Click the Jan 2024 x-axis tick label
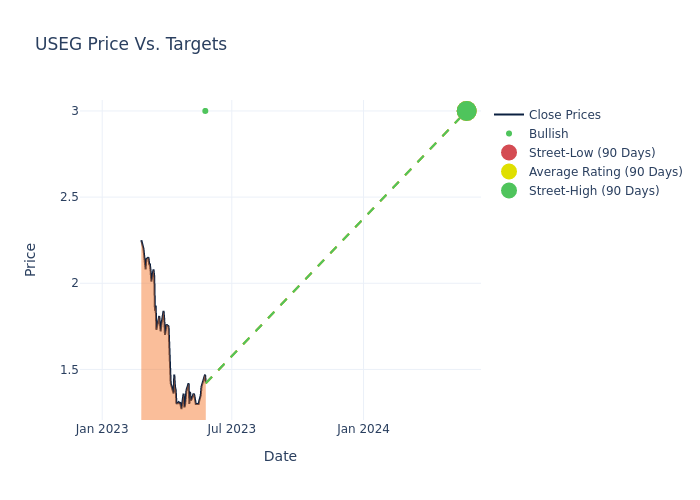This screenshot has width=700, height=500. pyautogui.click(x=363, y=429)
